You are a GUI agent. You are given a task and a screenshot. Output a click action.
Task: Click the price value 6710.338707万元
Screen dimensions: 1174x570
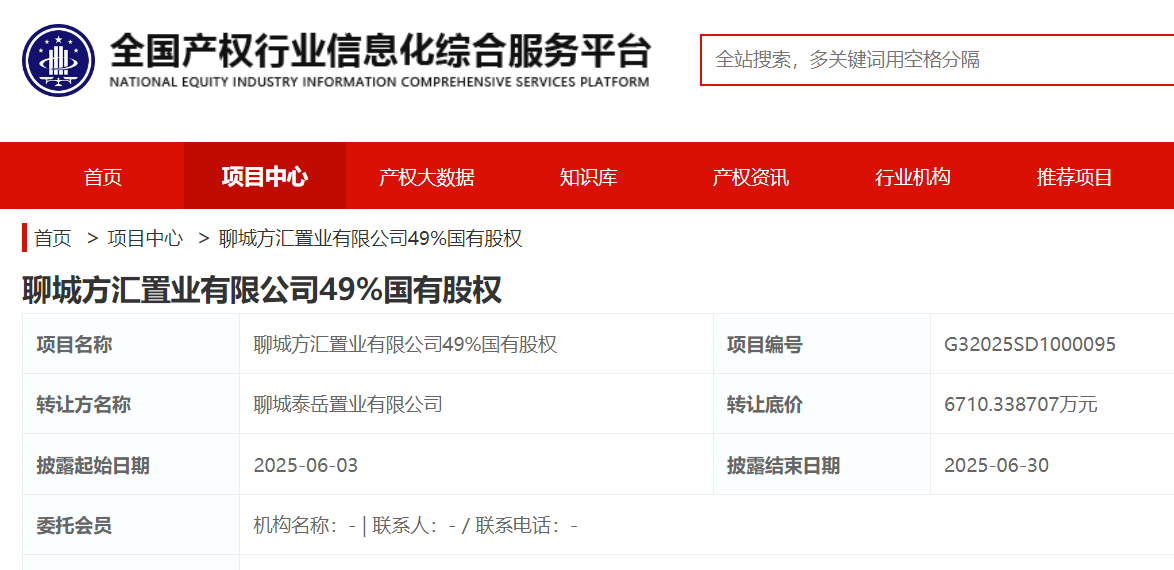tap(1021, 404)
